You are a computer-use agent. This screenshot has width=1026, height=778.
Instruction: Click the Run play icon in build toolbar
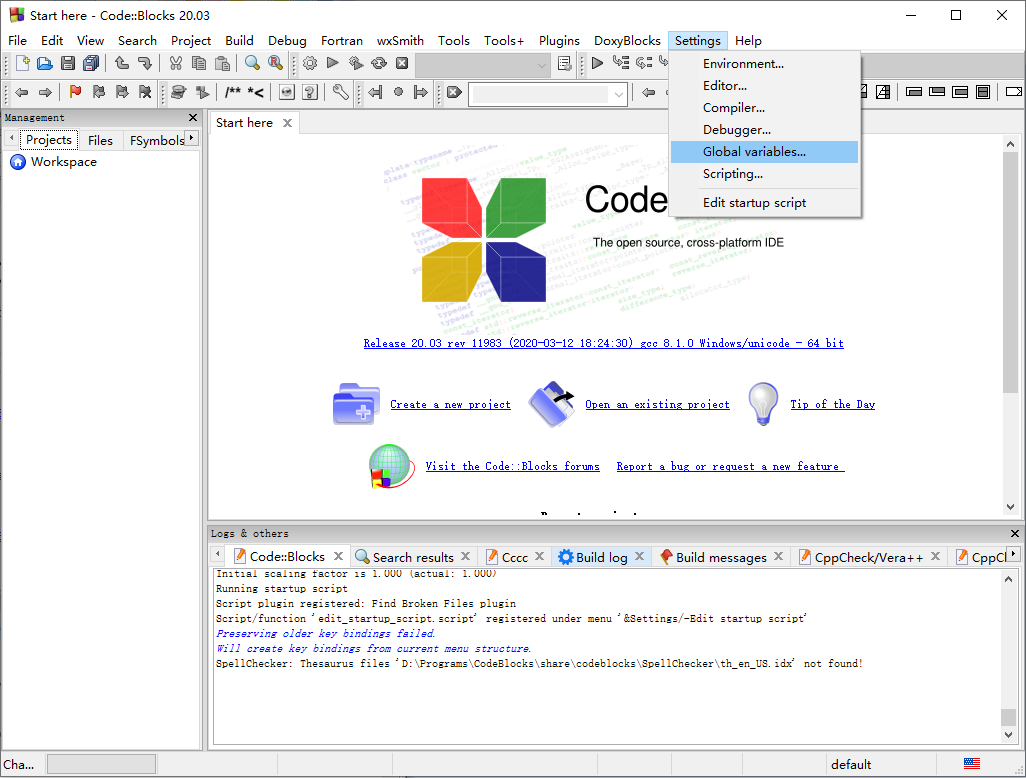point(332,63)
